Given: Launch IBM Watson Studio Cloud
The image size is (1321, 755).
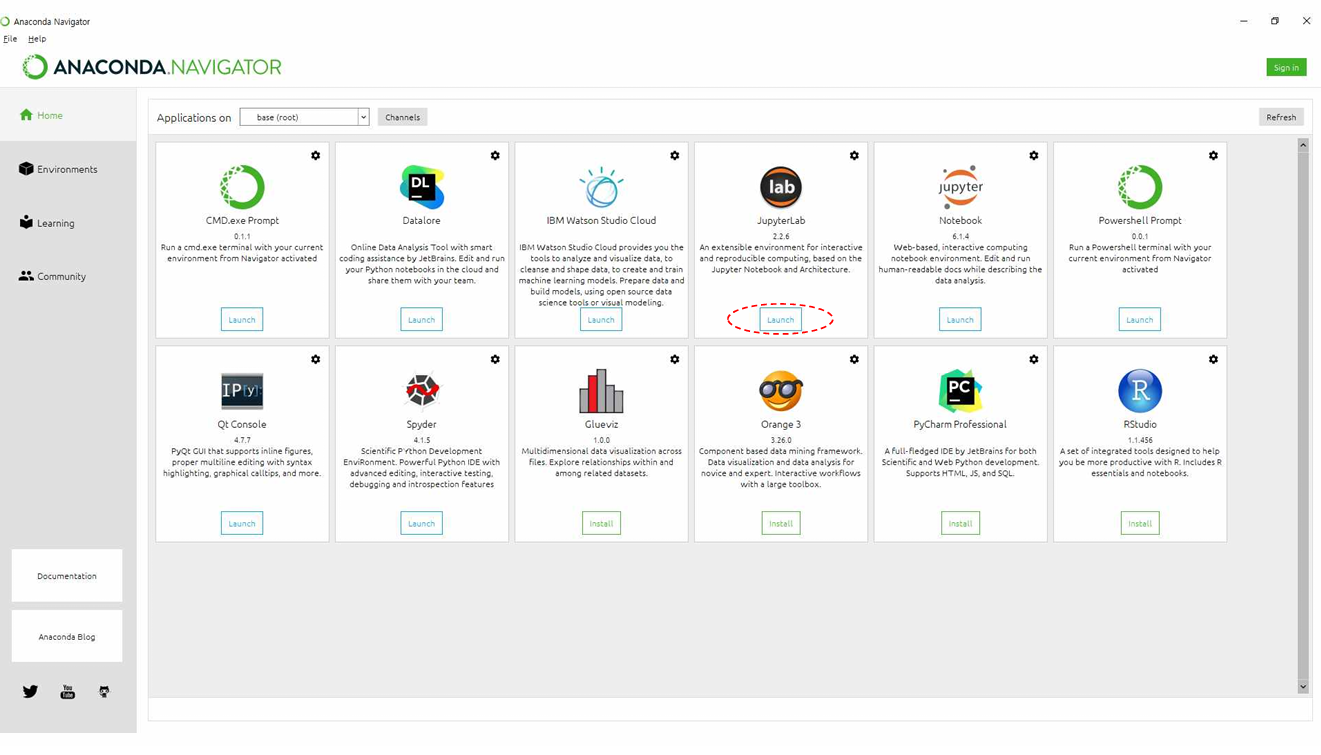Looking at the screenshot, I should (x=601, y=320).
